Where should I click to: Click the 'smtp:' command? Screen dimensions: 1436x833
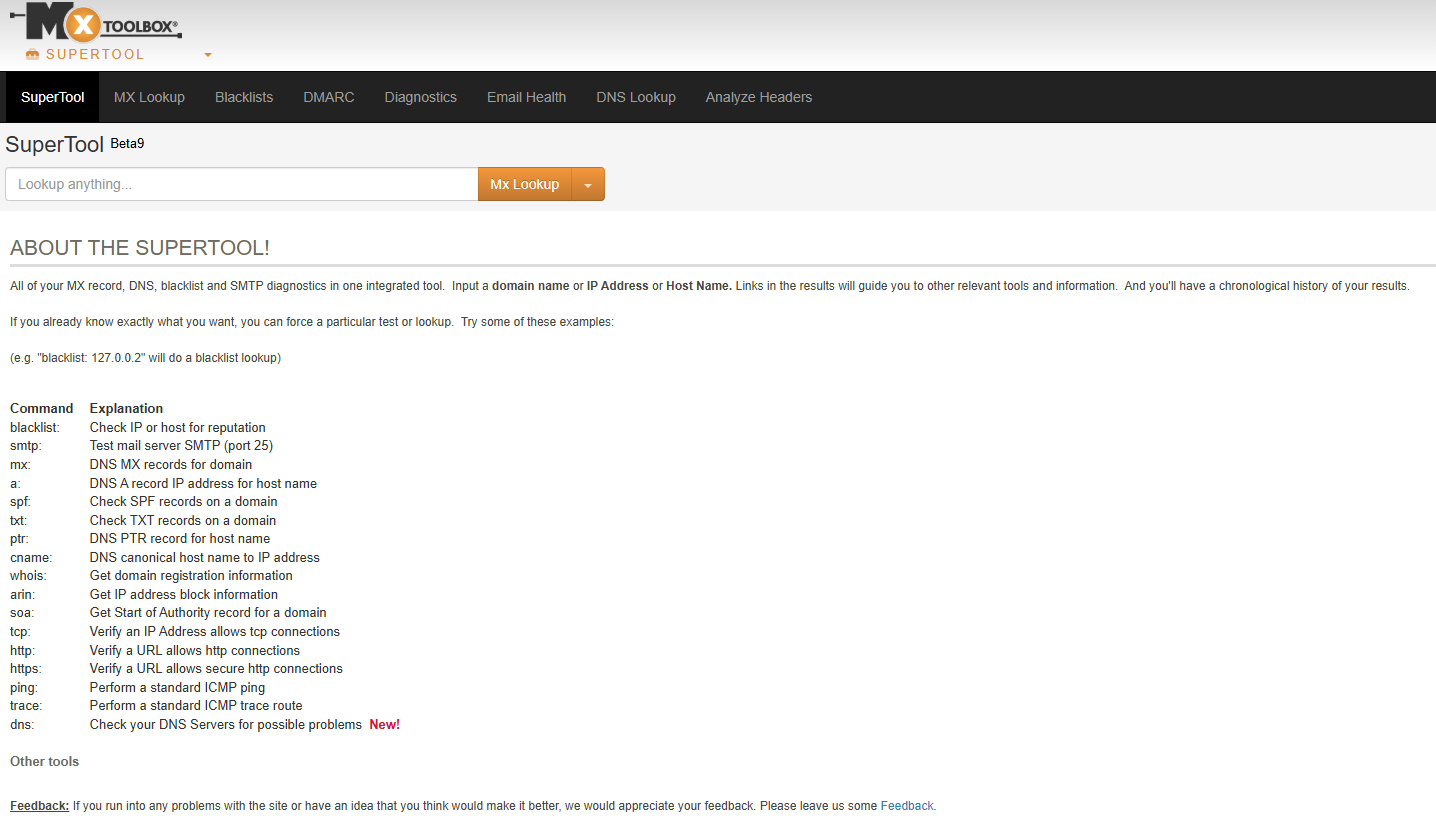(x=26, y=446)
